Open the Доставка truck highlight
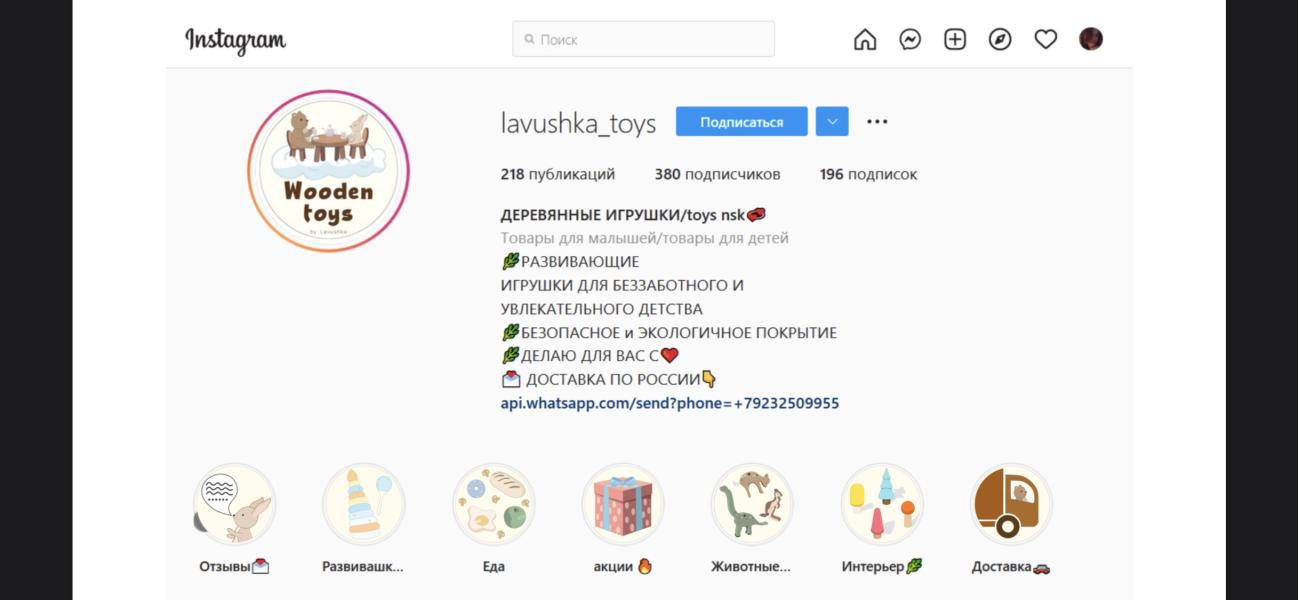1298x600 pixels. pyautogui.click(x=1012, y=504)
